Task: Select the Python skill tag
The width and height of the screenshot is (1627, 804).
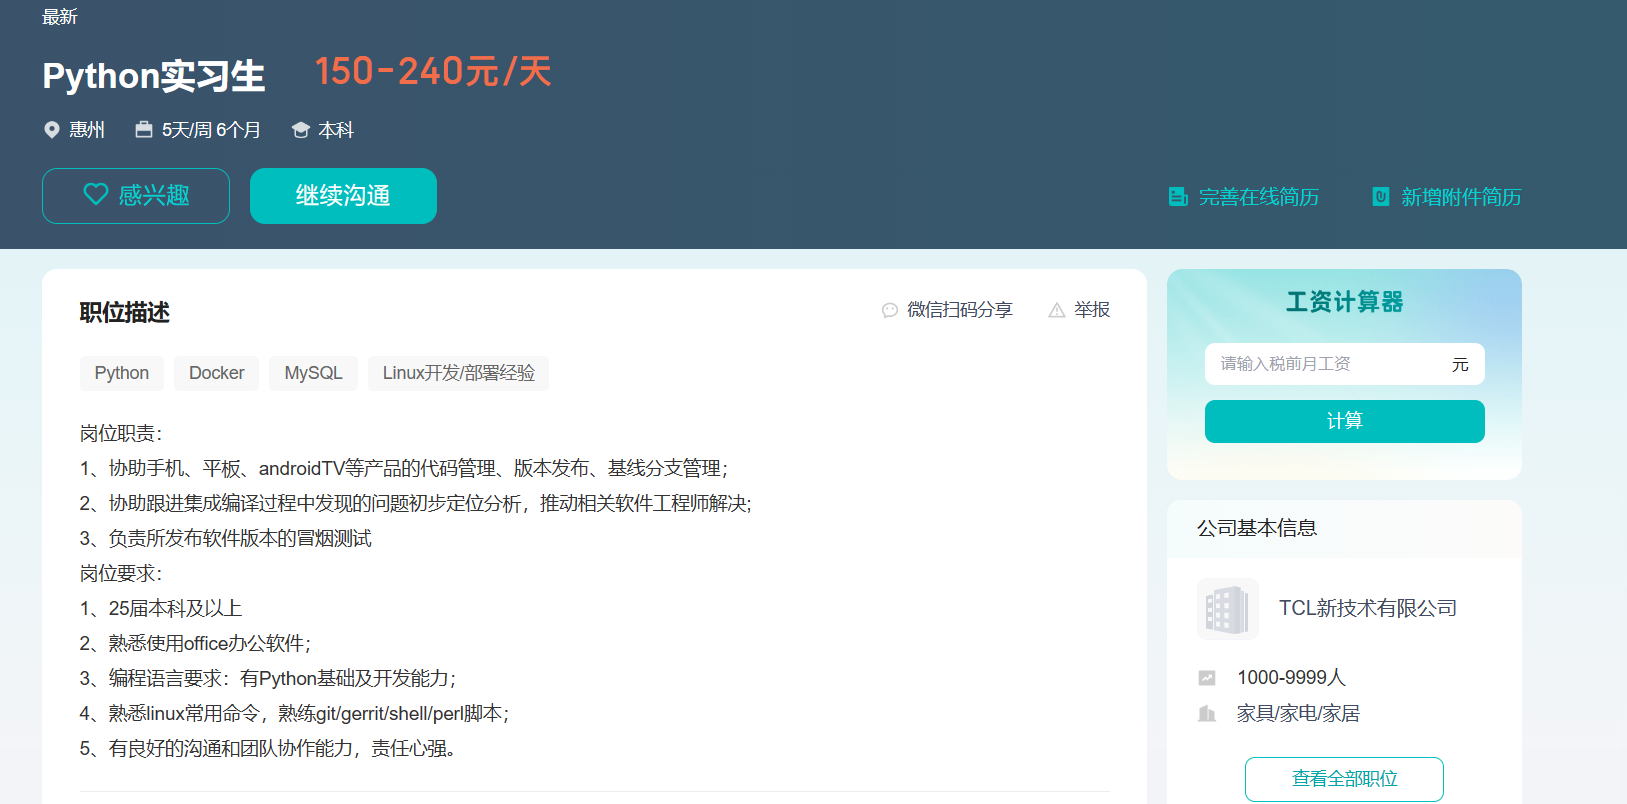Action: coord(122,373)
